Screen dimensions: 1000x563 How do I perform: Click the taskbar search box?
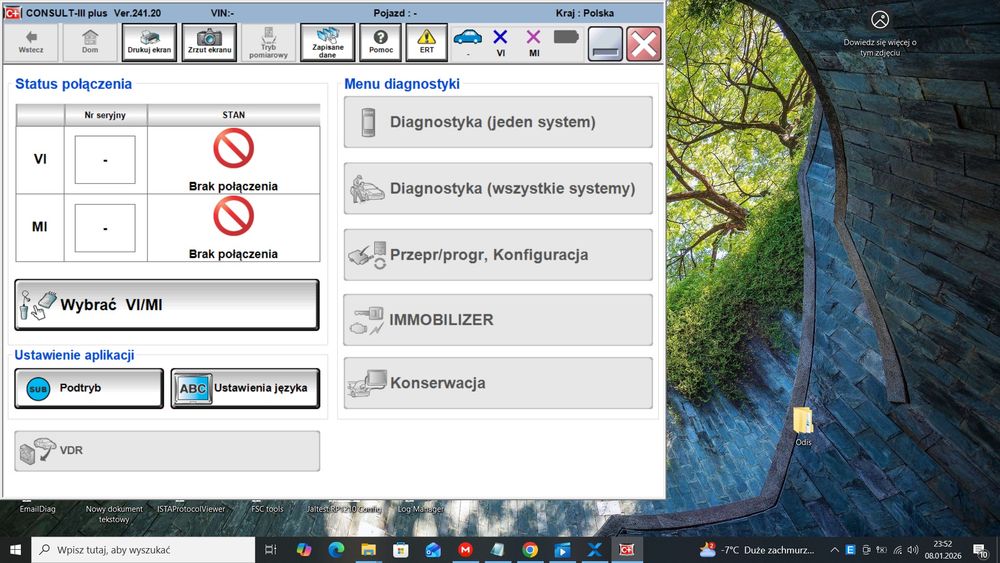pos(143,550)
